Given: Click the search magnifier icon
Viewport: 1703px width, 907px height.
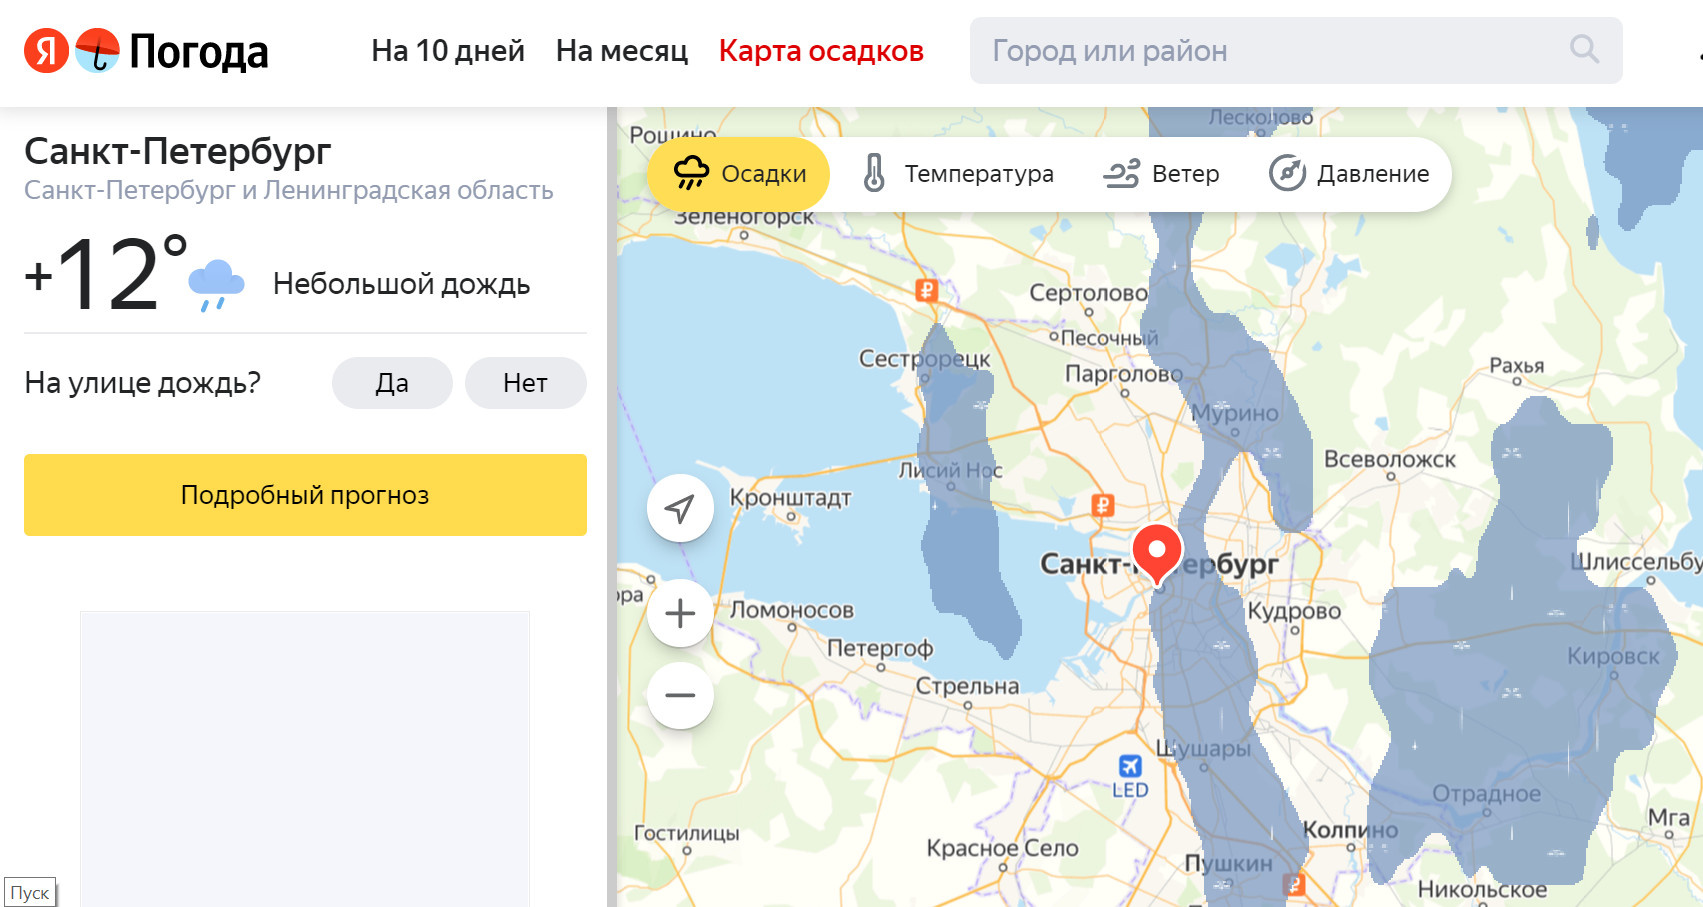Looking at the screenshot, I should (x=1584, y=49).
